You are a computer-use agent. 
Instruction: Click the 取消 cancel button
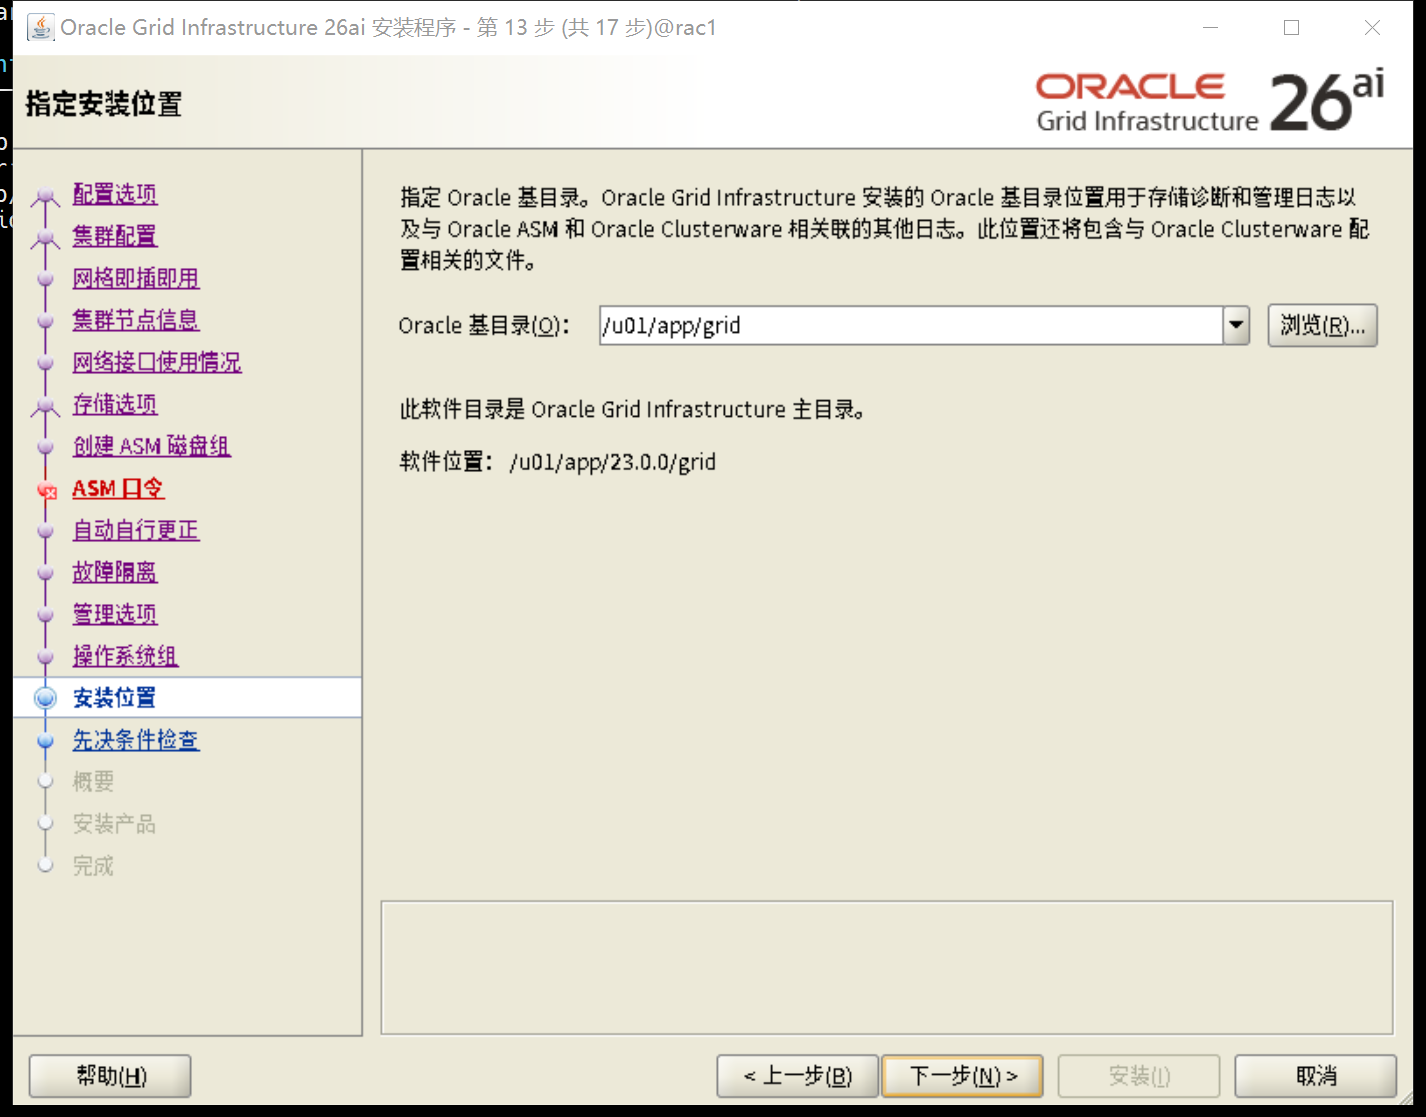(x=1316, y=1076)
